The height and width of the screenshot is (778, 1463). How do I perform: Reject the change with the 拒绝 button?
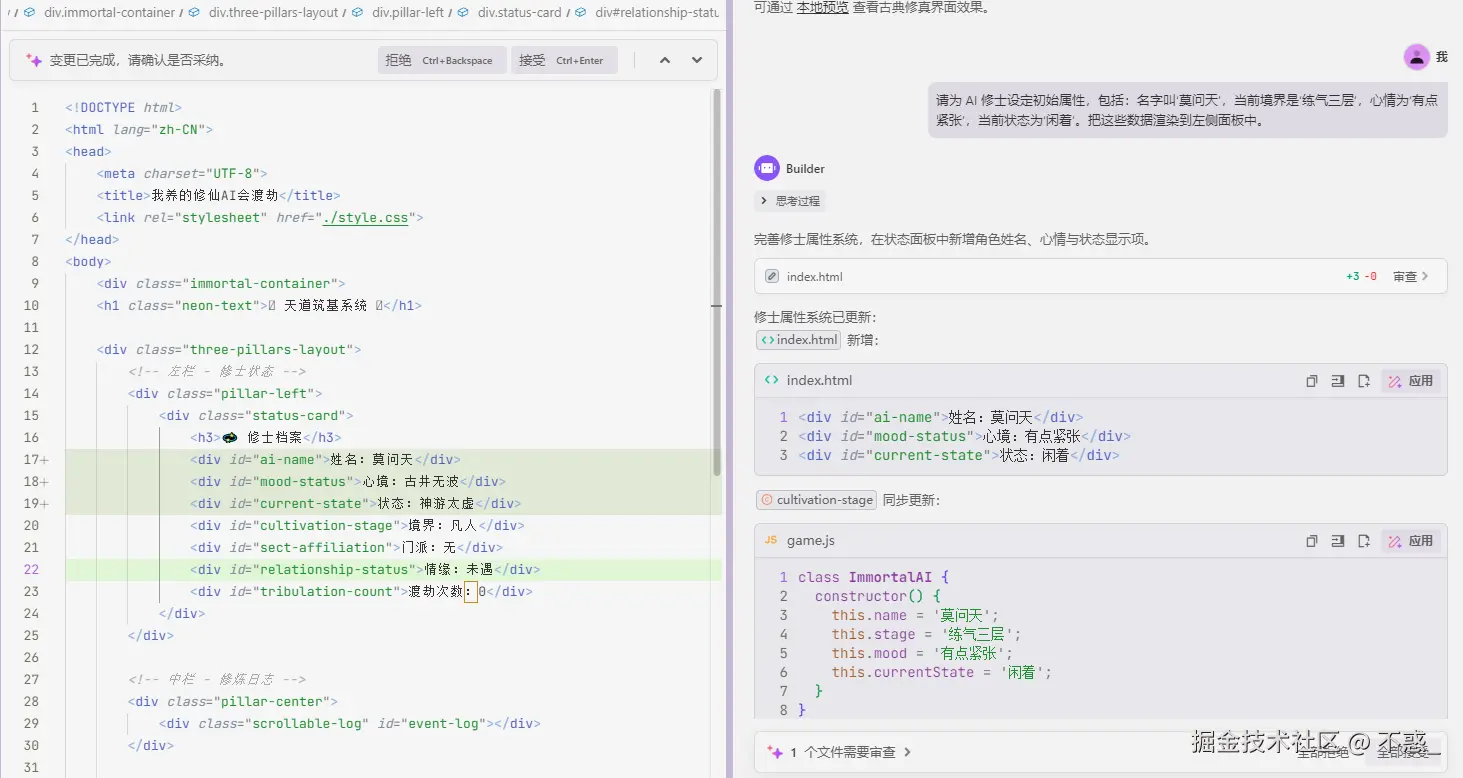pos(442,60)
